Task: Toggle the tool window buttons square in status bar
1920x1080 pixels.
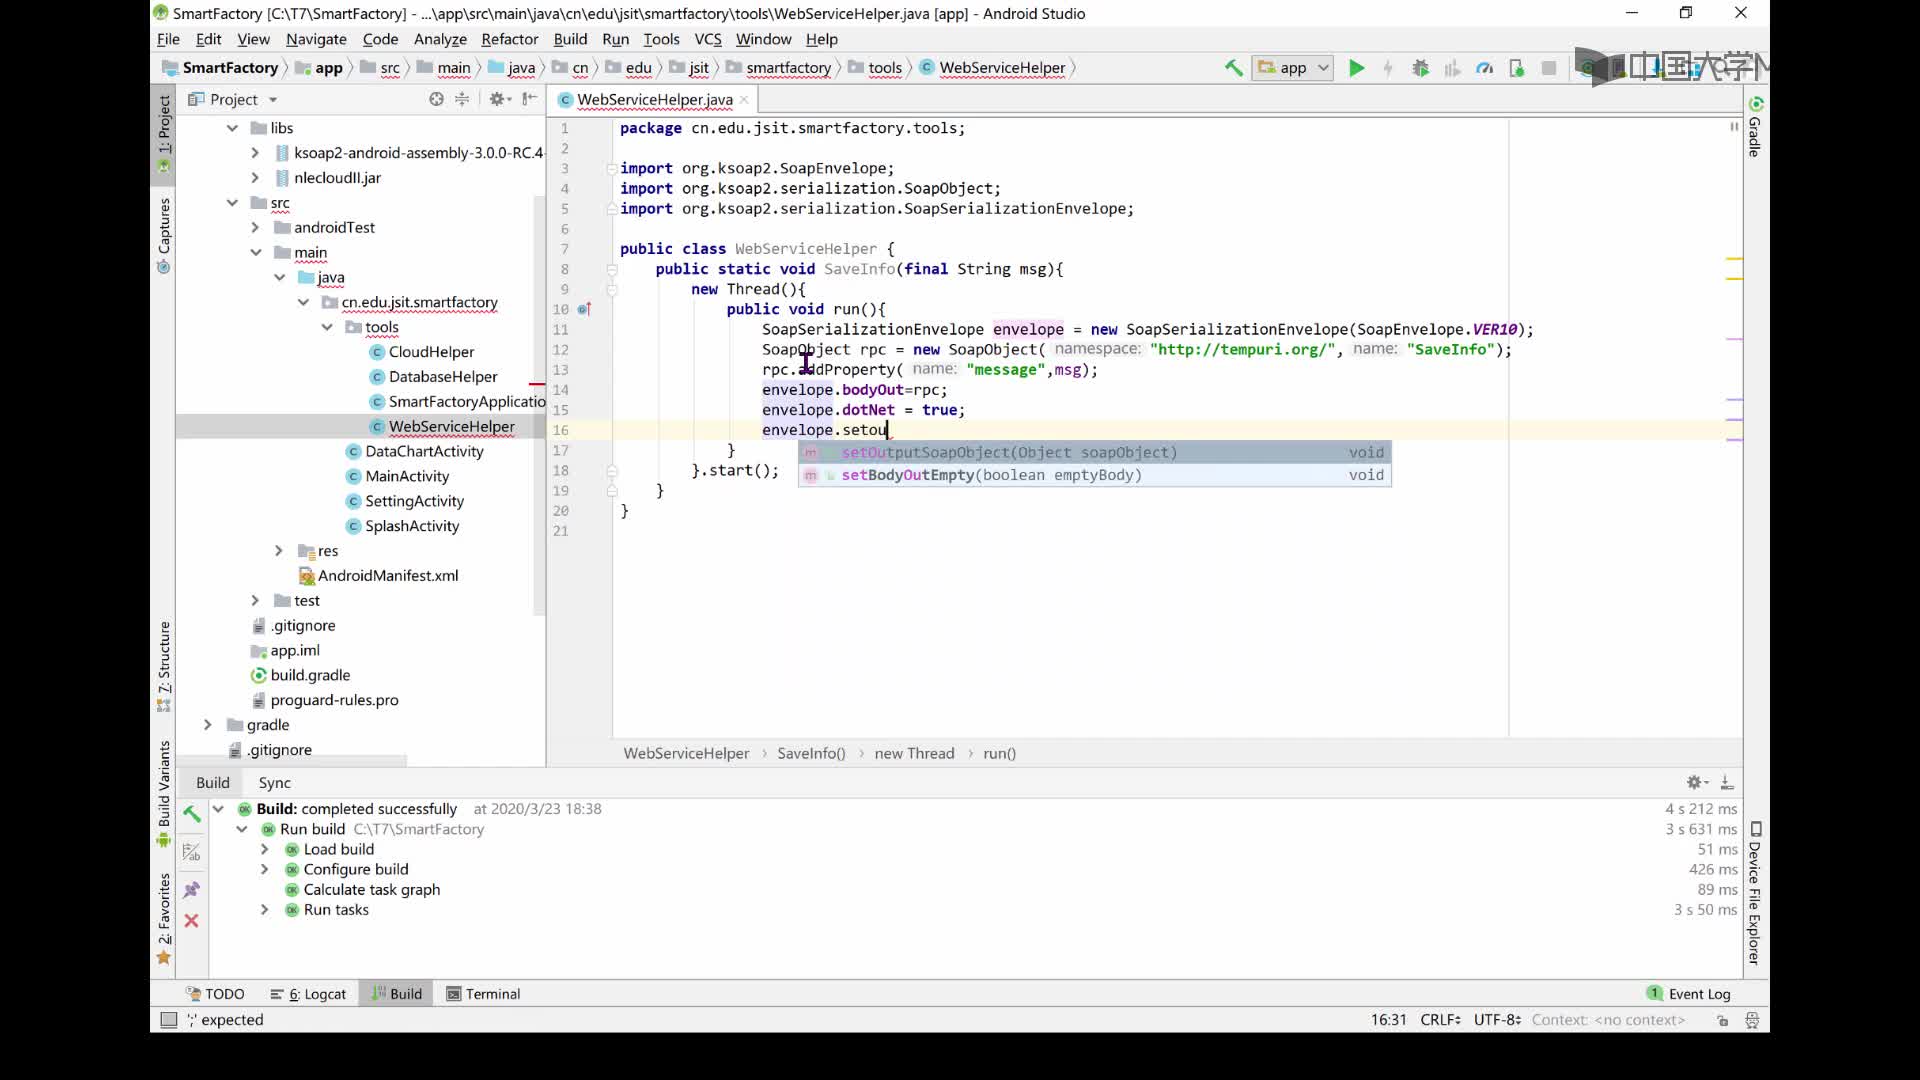Action: coord(169,1020)
